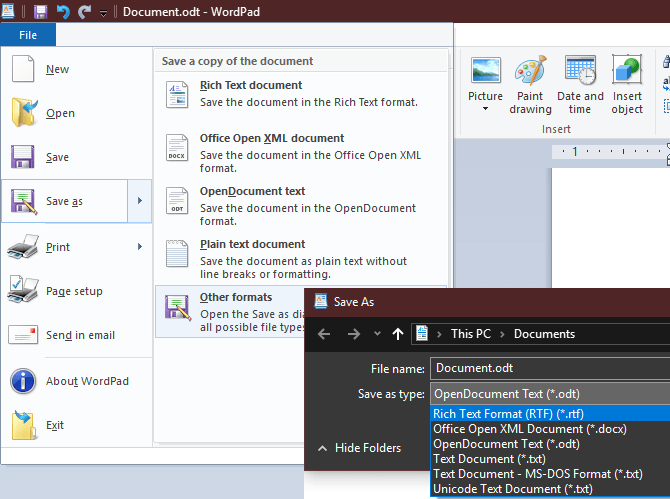Click the Exit folder icon
Screen dimensions: 670x499
point(24,425)
